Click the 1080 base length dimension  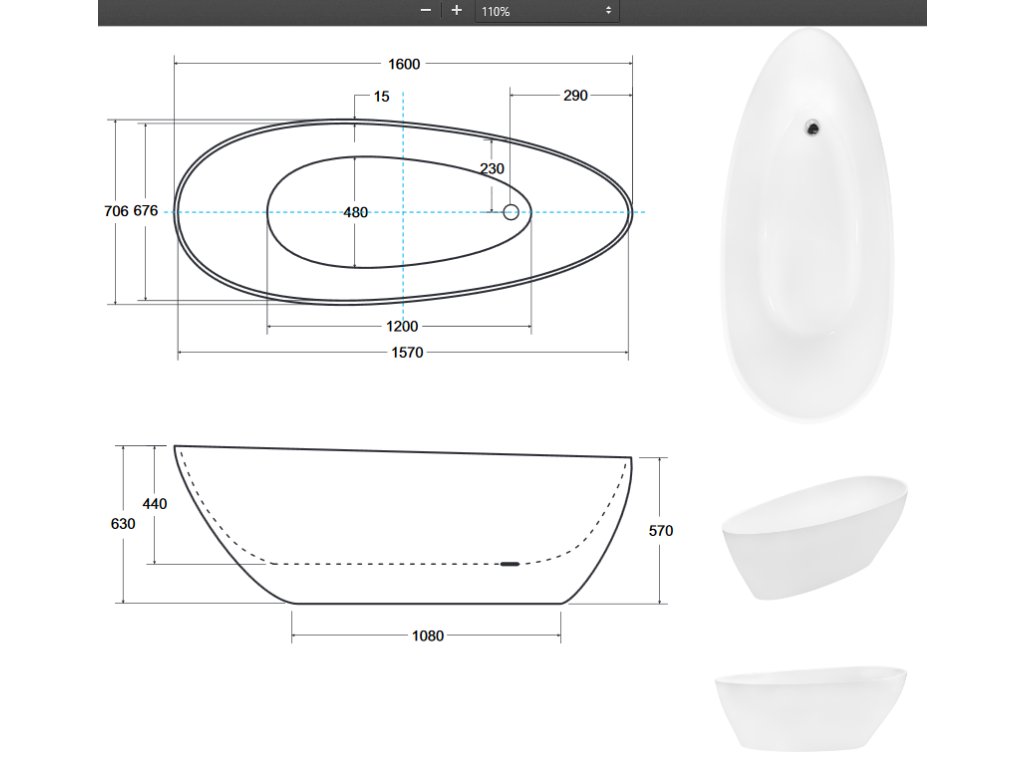(x=428, y=636)
